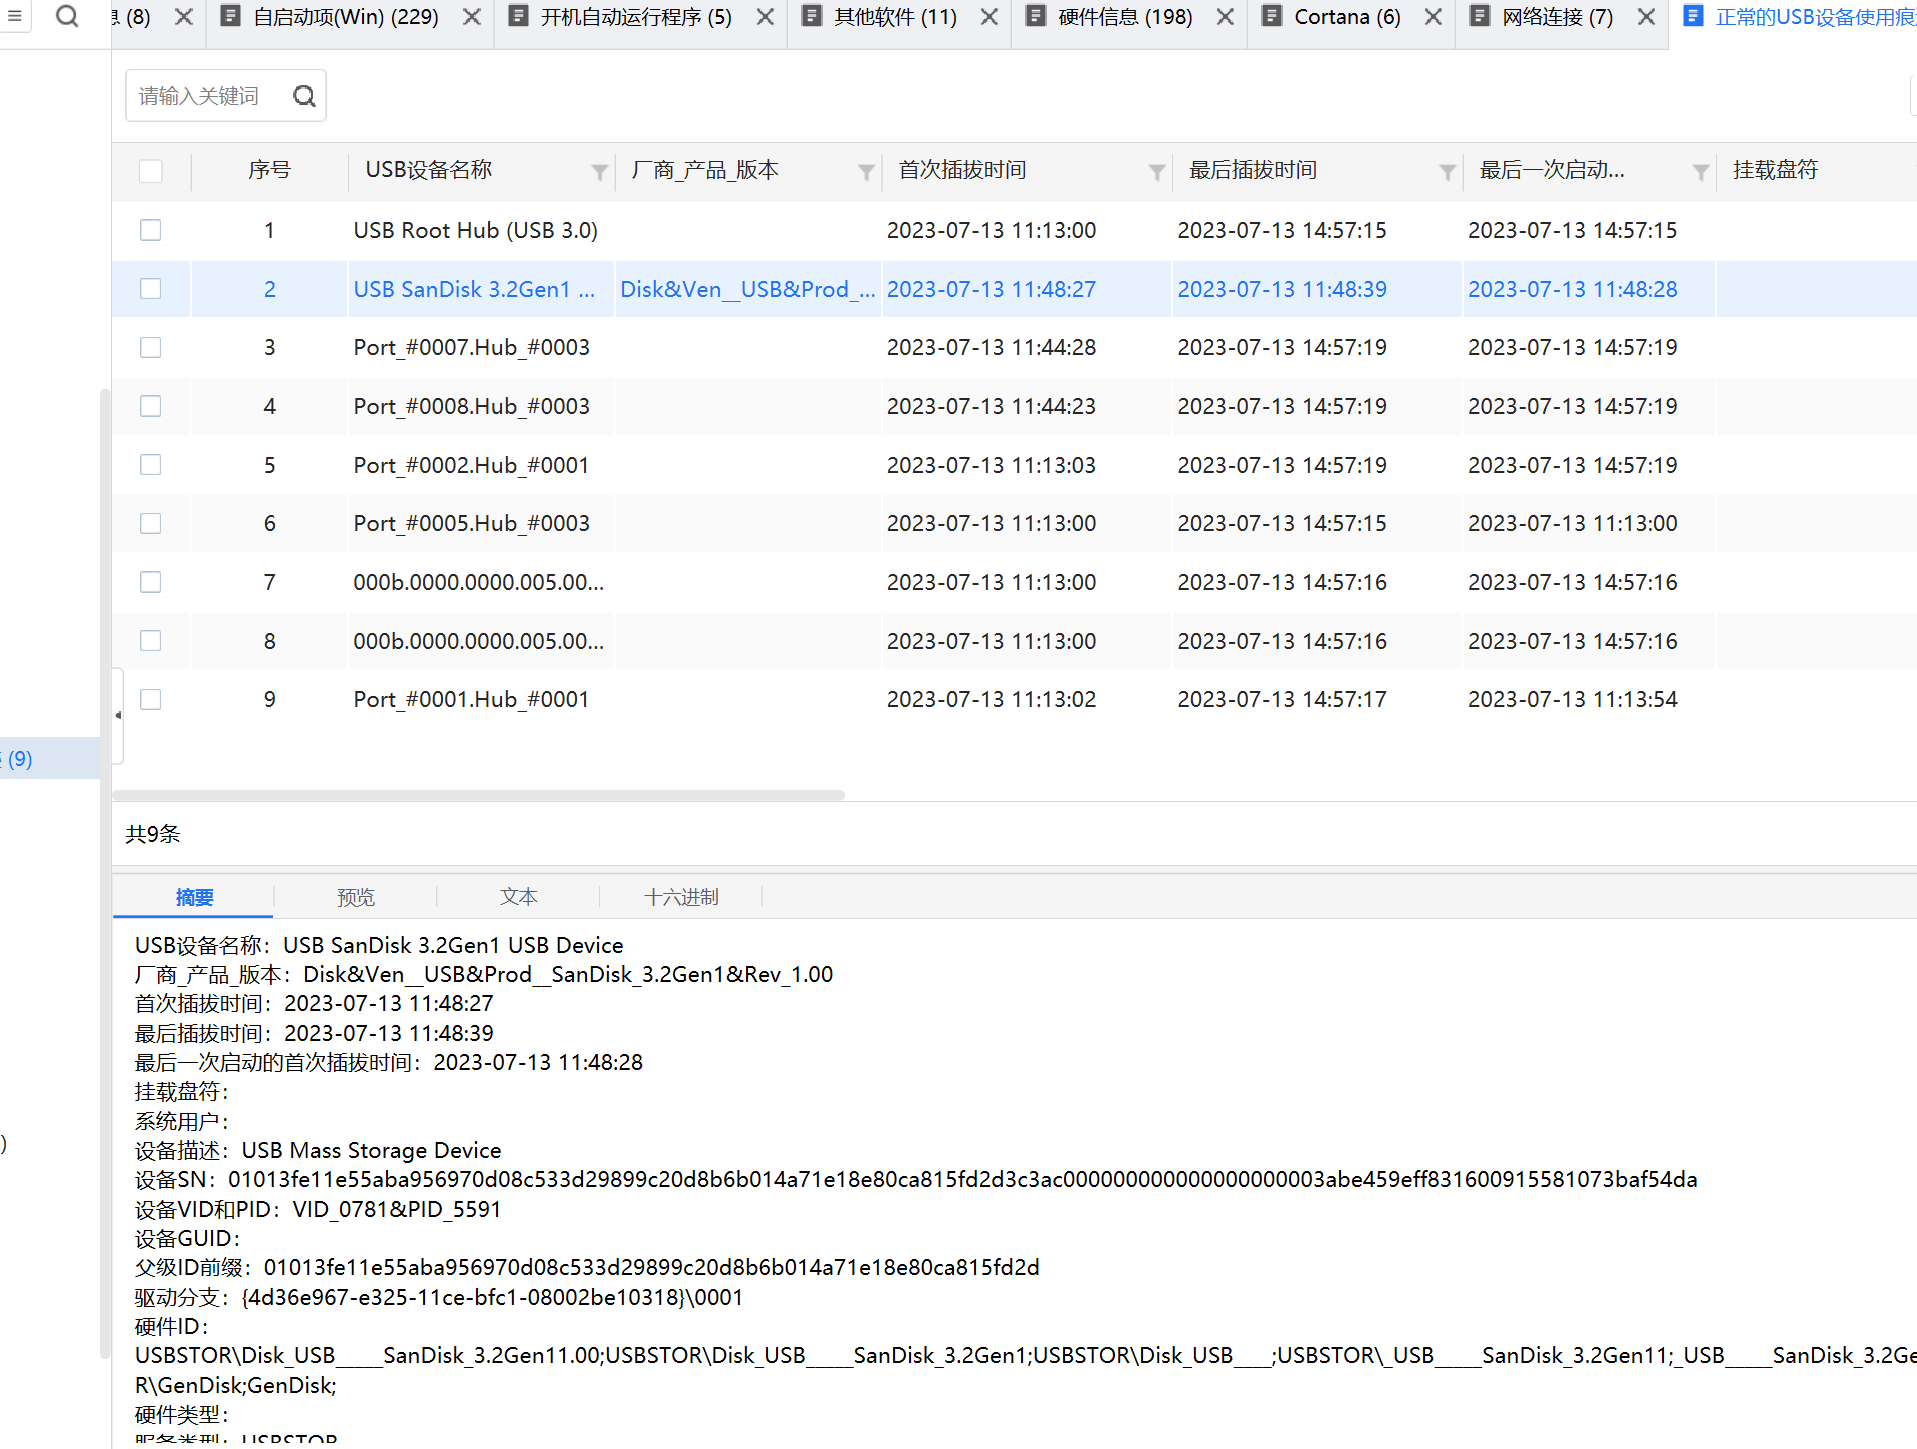The width and height of the screenshot is (1917, 1449).
Task: Switch to the 开机自动运行程序 (5) tab
Action: pyautogui.click(x=636, y=17)
